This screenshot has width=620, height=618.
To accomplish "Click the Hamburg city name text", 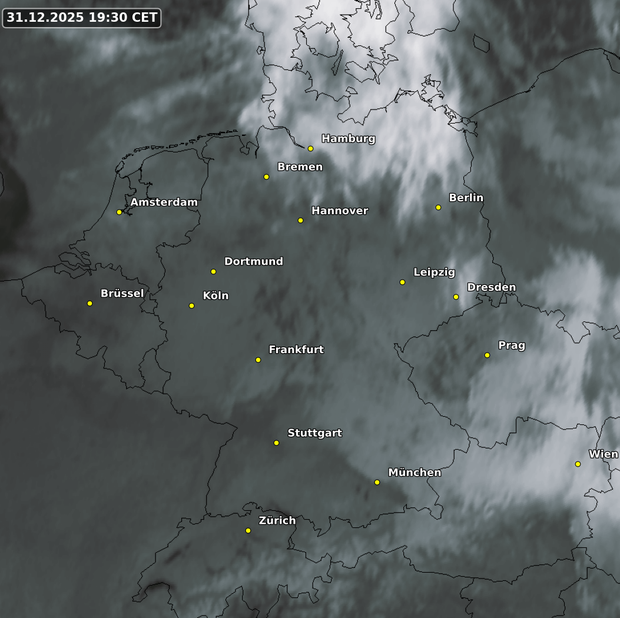I will coord(348,139).
